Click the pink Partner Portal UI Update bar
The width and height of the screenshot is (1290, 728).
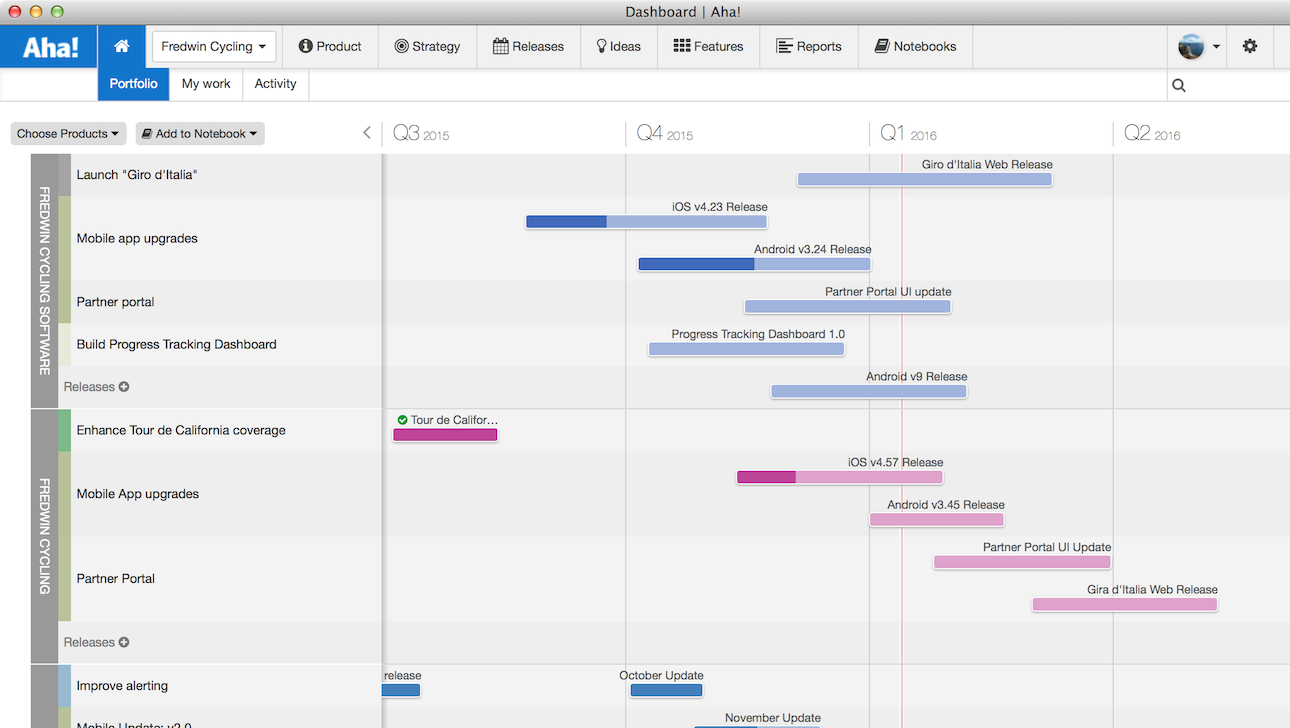[x=1022, y=563]
